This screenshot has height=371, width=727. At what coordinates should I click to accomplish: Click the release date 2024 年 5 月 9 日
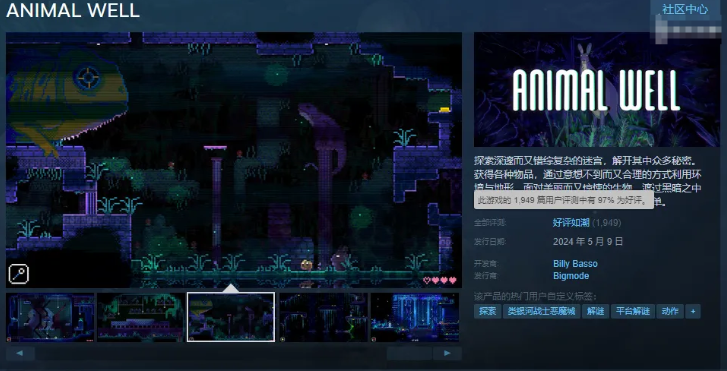[x=588, y=242]
